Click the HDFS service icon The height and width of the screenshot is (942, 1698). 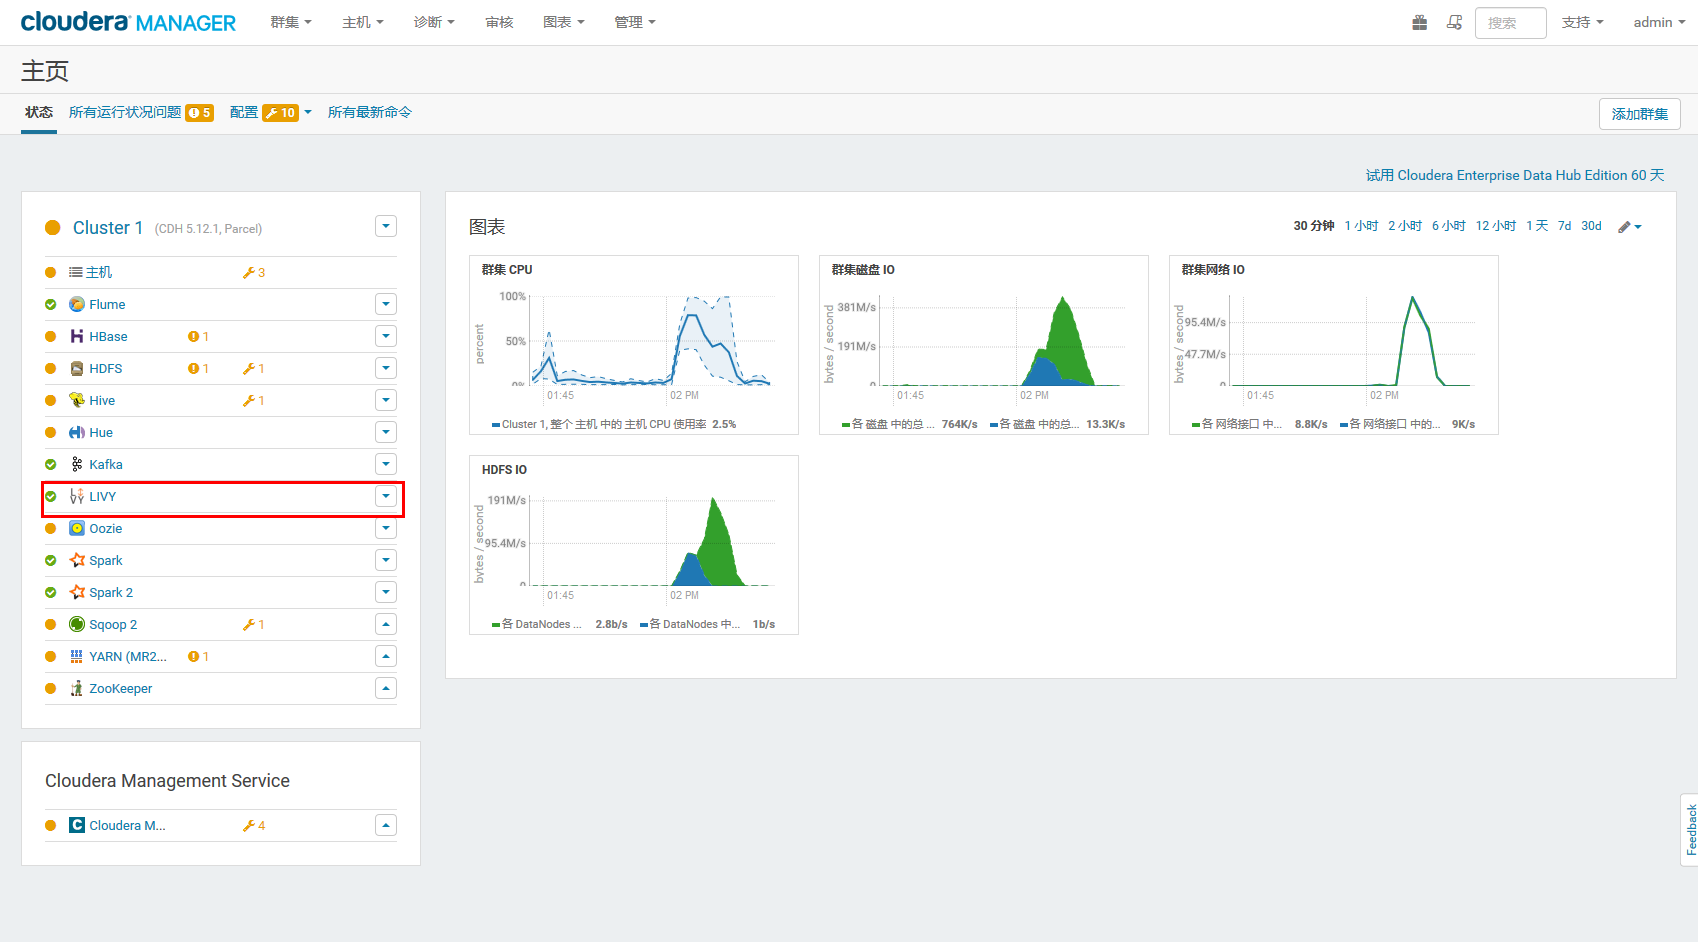[x=77, y=368]
